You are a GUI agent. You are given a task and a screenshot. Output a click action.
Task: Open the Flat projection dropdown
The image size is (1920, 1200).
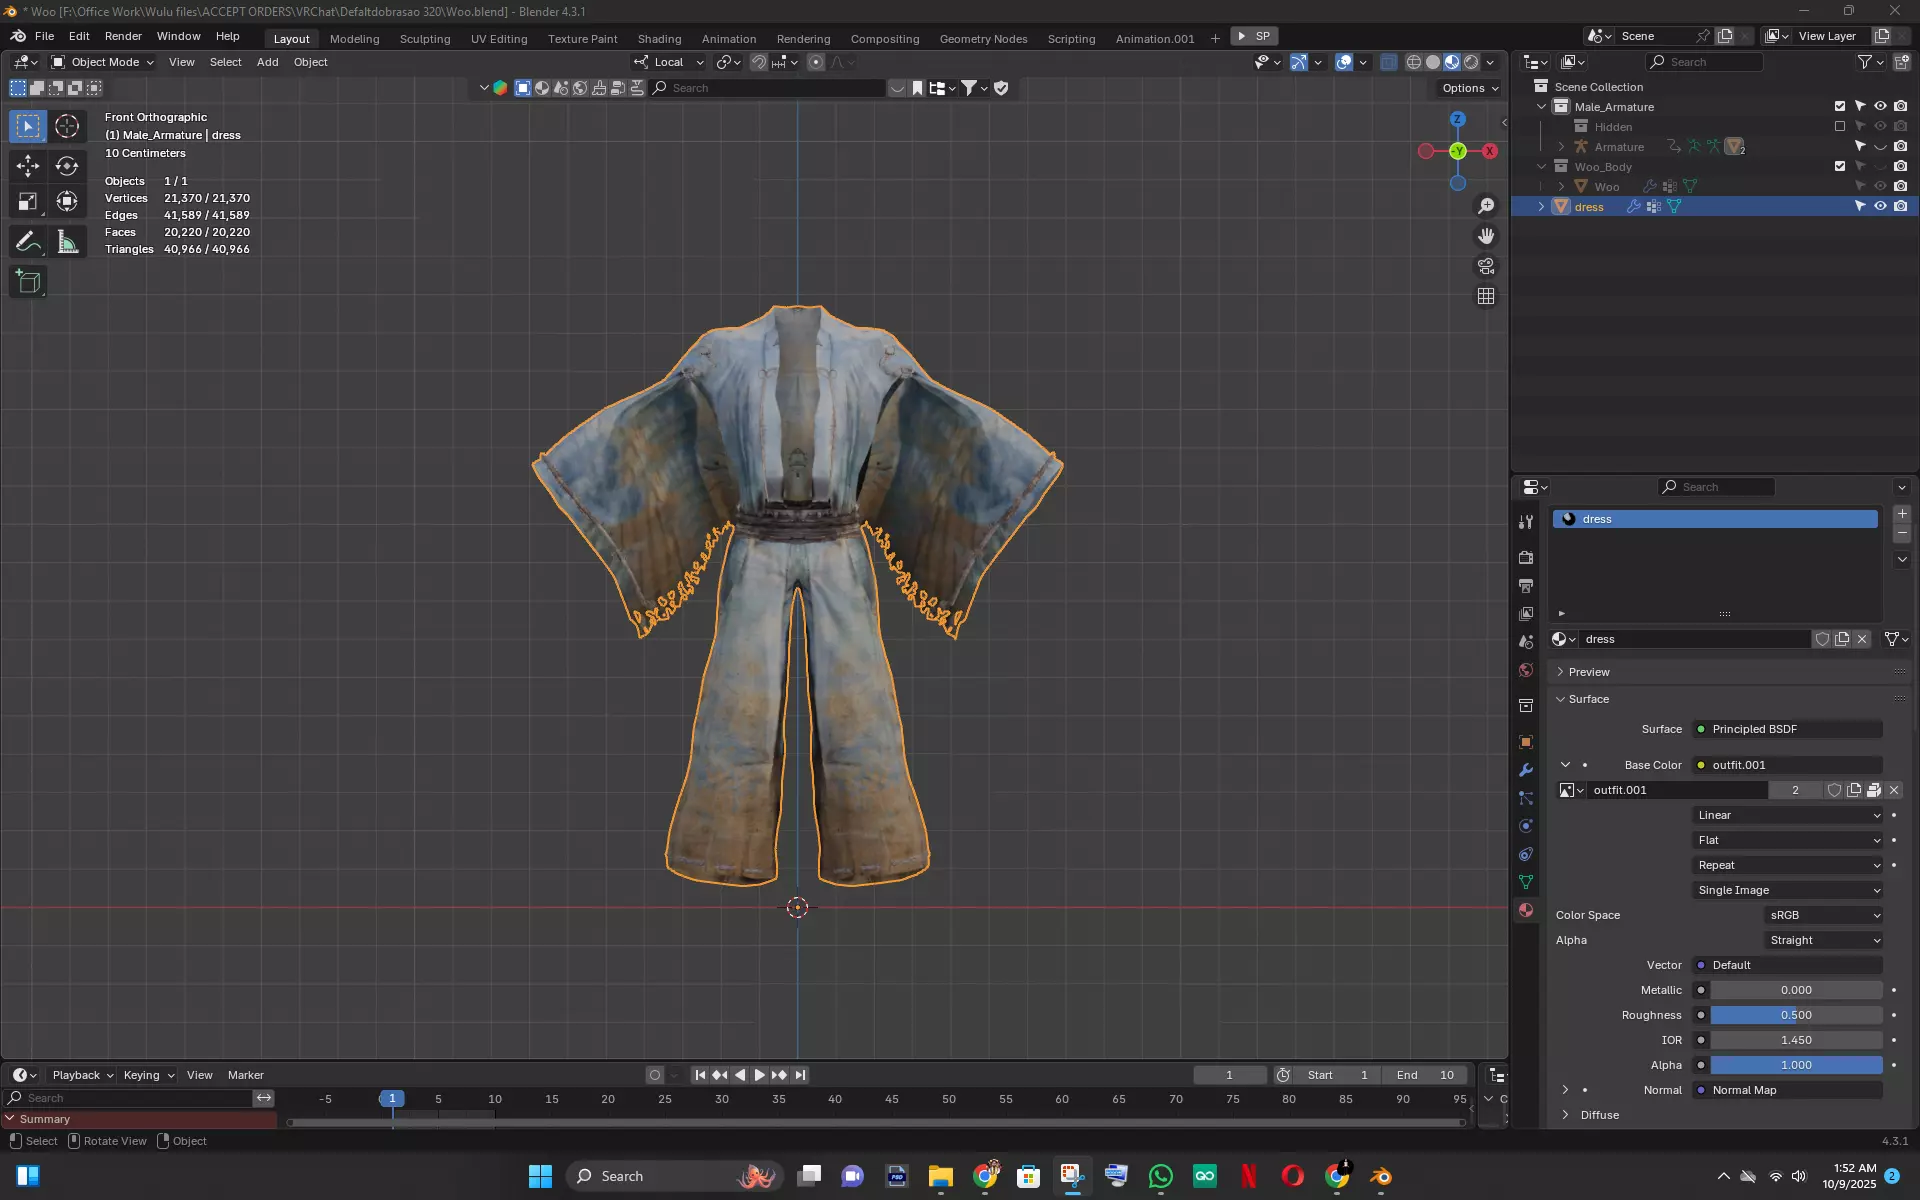[x=1788, y=840]
